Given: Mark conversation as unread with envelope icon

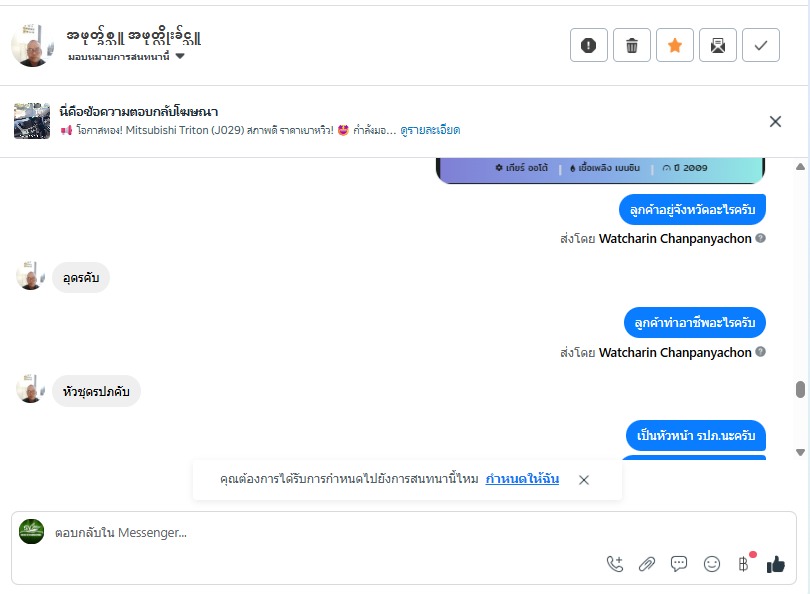Looking at the screenshot, I should (718, 45).
